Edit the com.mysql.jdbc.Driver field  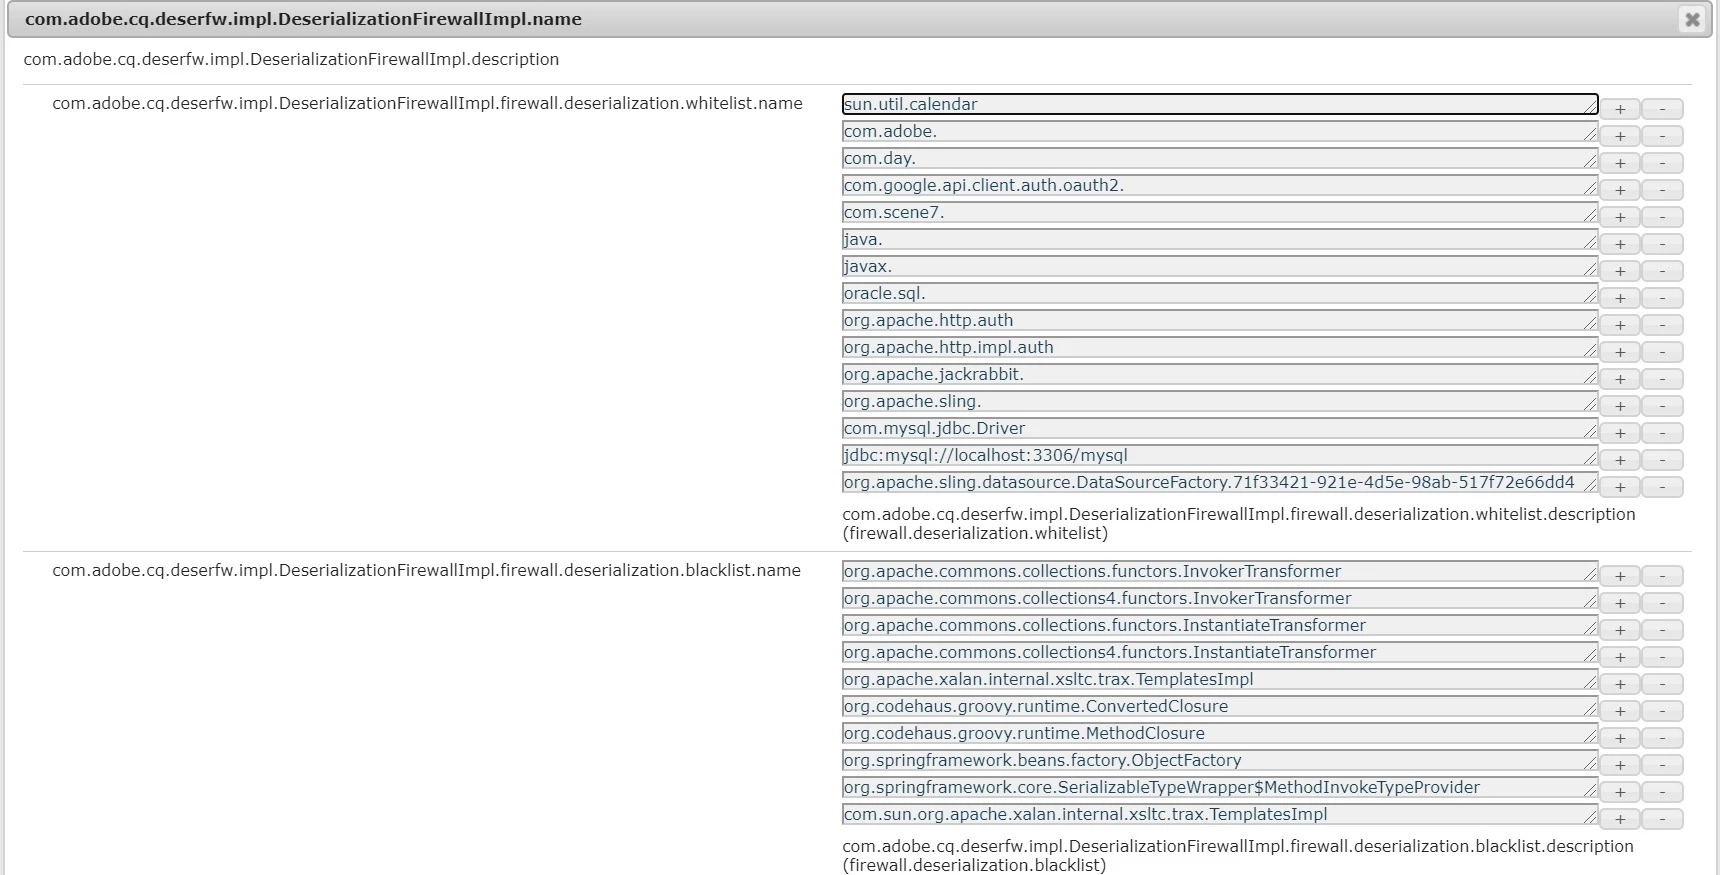click(1220, 428)
